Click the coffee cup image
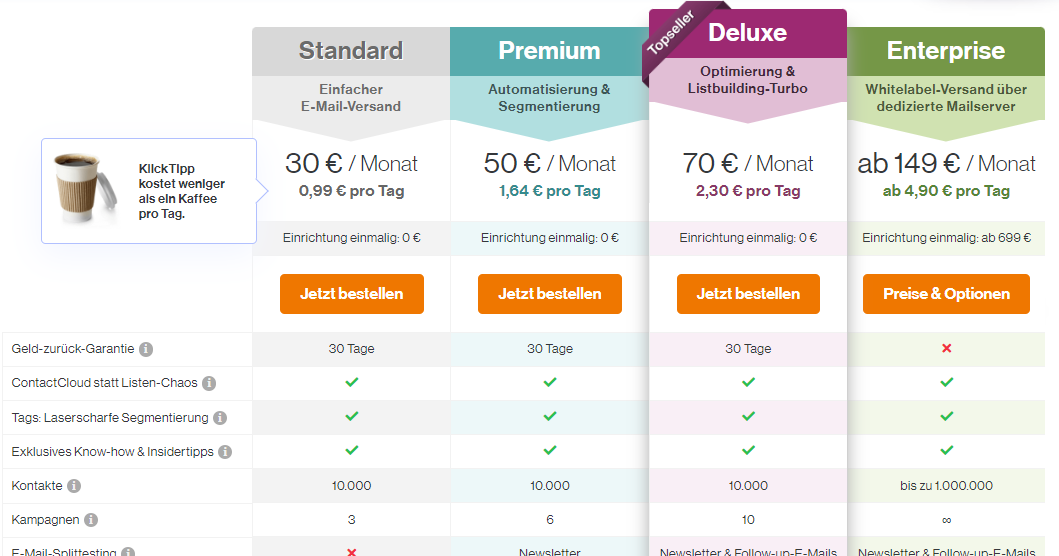Image resolution: width=1059 pixels, height=556 pixels. (x=85, y=188)
